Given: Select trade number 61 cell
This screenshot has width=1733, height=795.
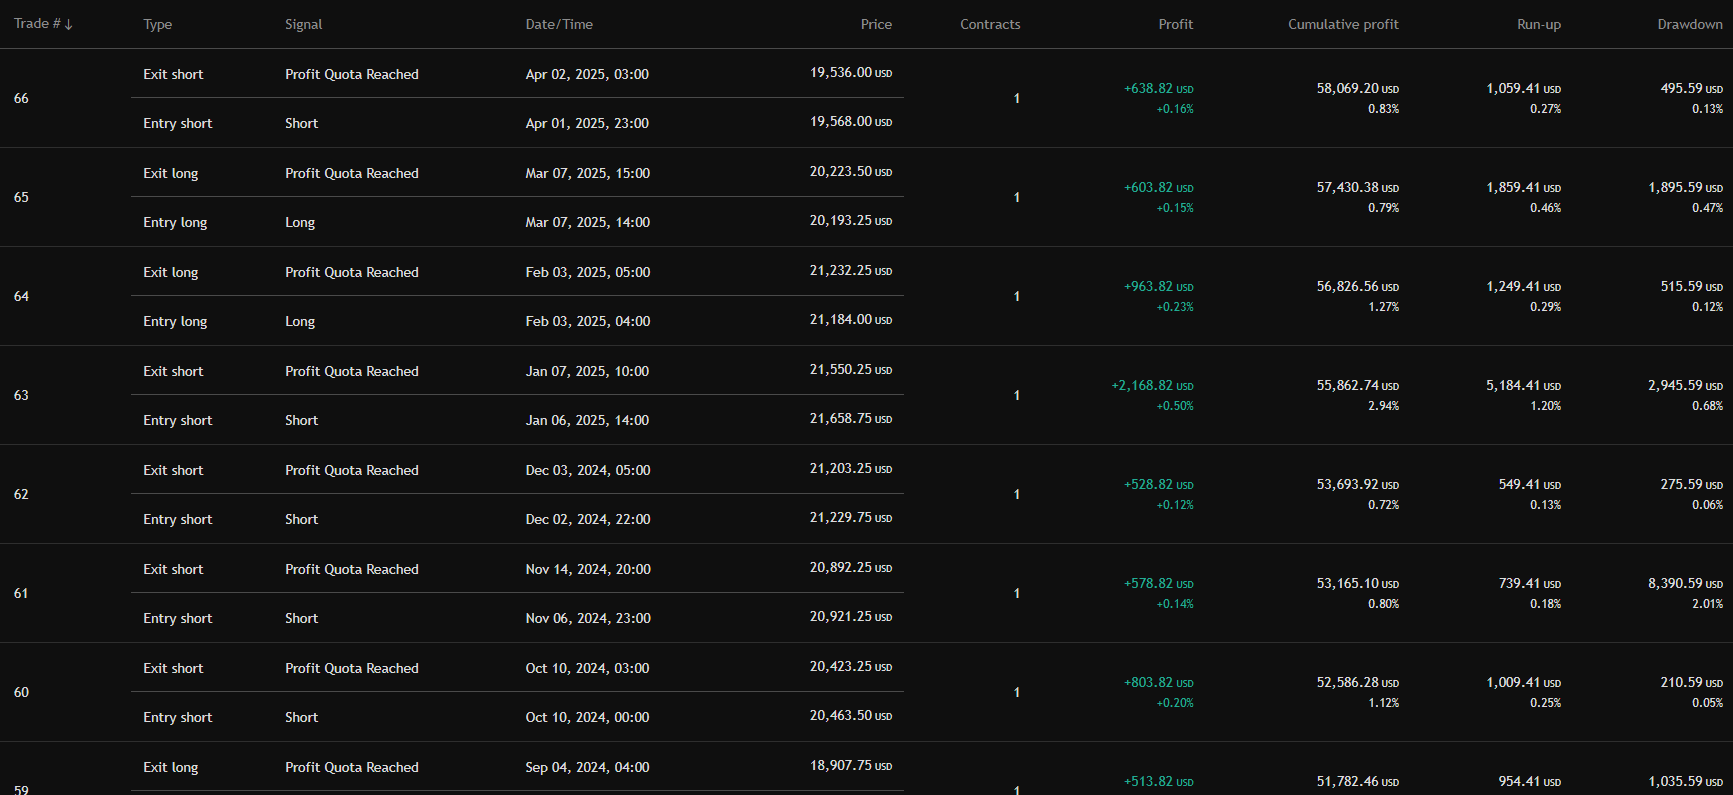Looking at the screenshot, I should (x=21, y=593).
